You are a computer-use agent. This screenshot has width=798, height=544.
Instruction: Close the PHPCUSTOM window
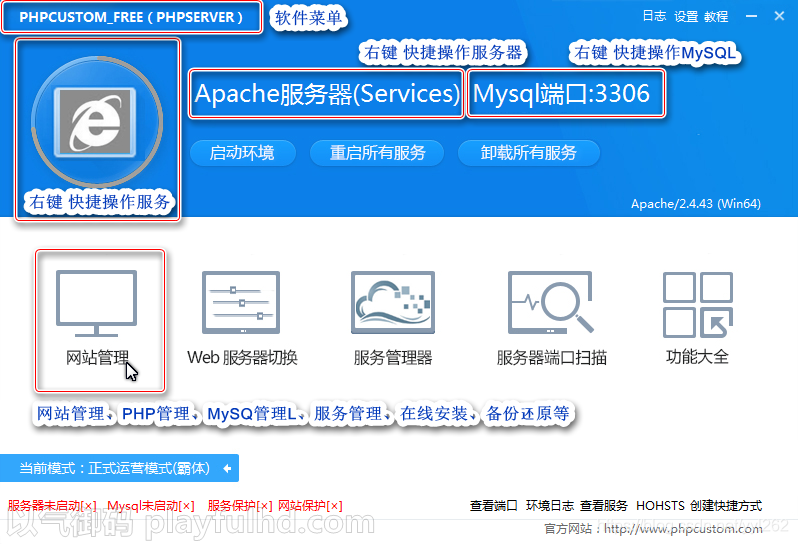tap(779, 16)
